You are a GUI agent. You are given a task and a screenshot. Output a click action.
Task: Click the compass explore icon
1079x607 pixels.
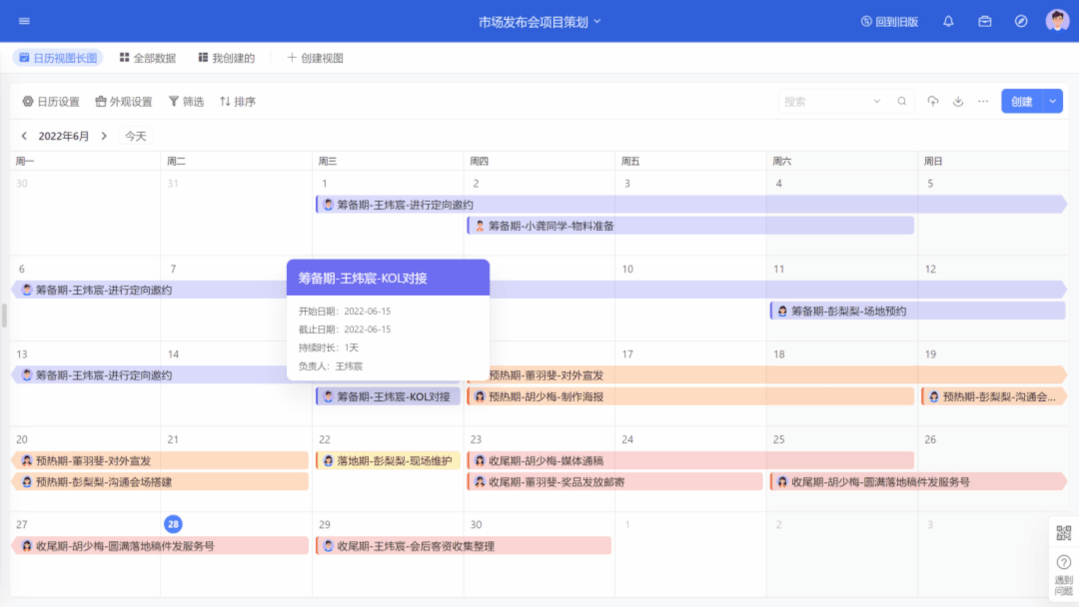pos(1021,21)
